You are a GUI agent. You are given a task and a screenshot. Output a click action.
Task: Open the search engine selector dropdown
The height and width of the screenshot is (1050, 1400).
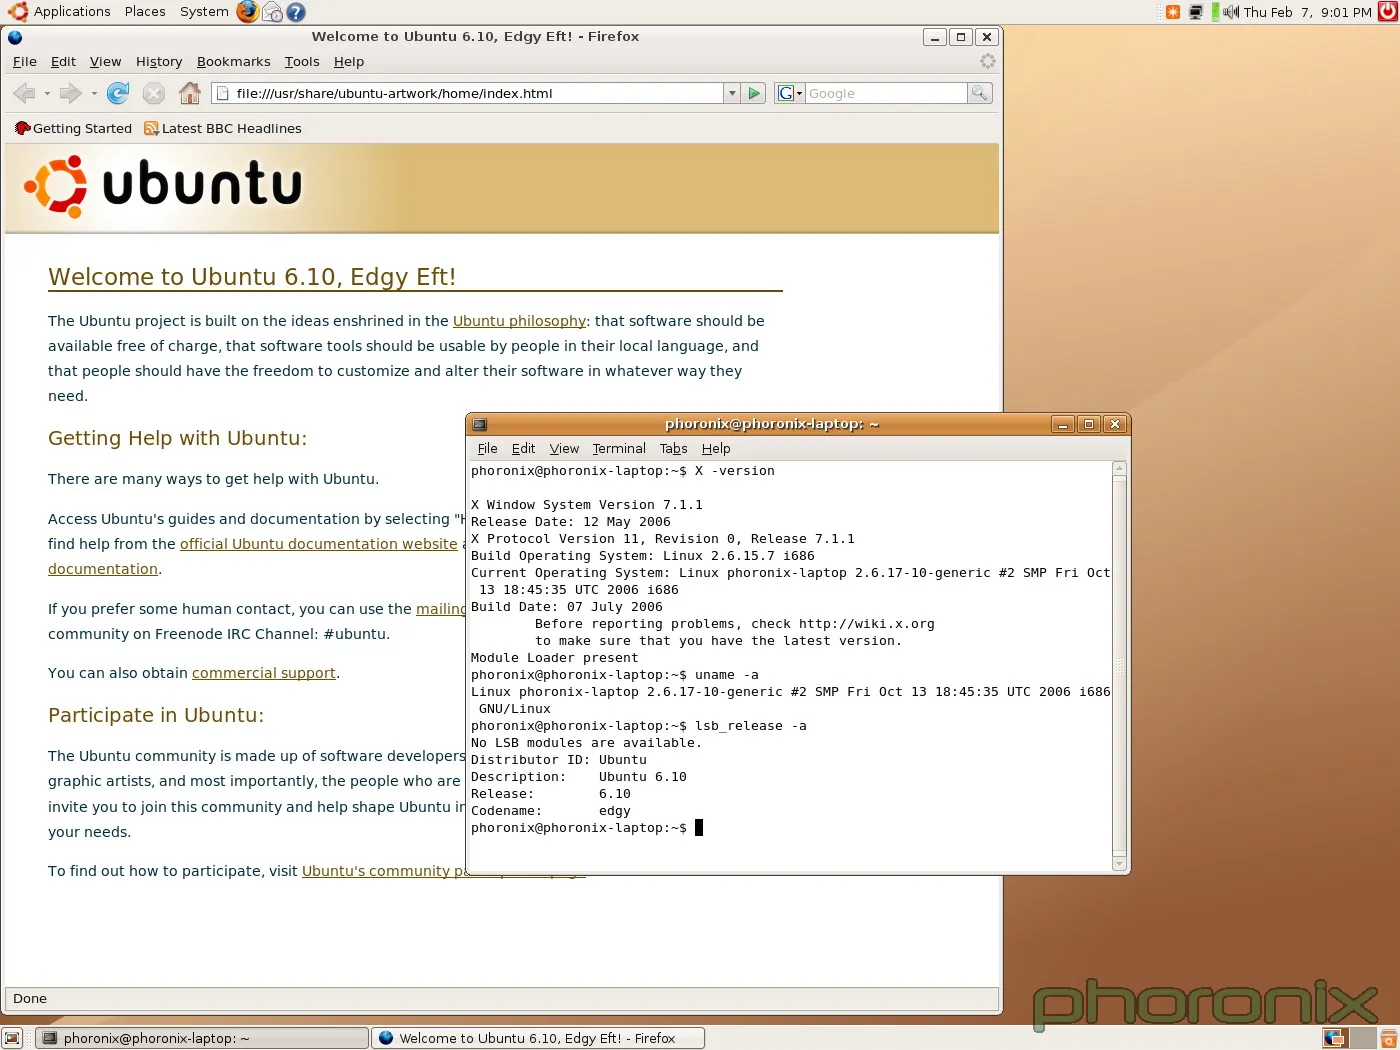[x=790, y=93]
